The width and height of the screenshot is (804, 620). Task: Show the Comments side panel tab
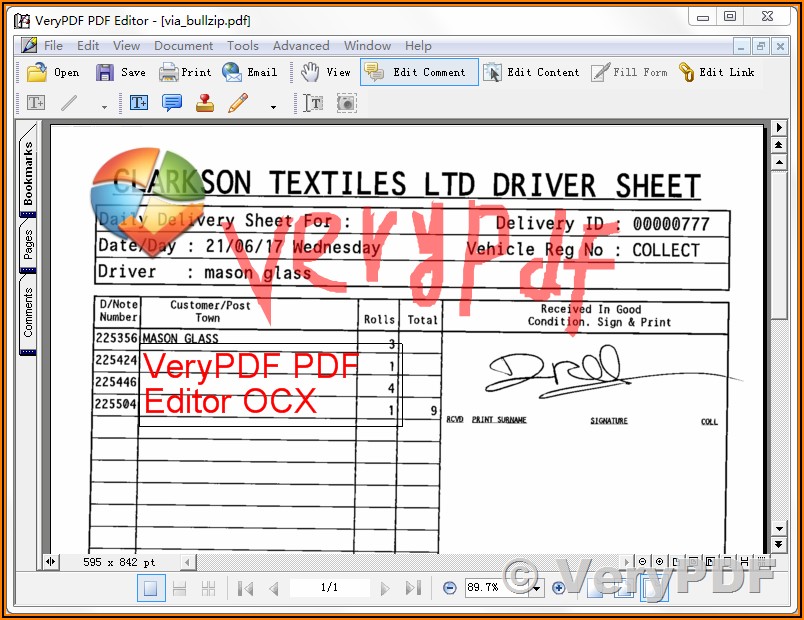[28, 314]
